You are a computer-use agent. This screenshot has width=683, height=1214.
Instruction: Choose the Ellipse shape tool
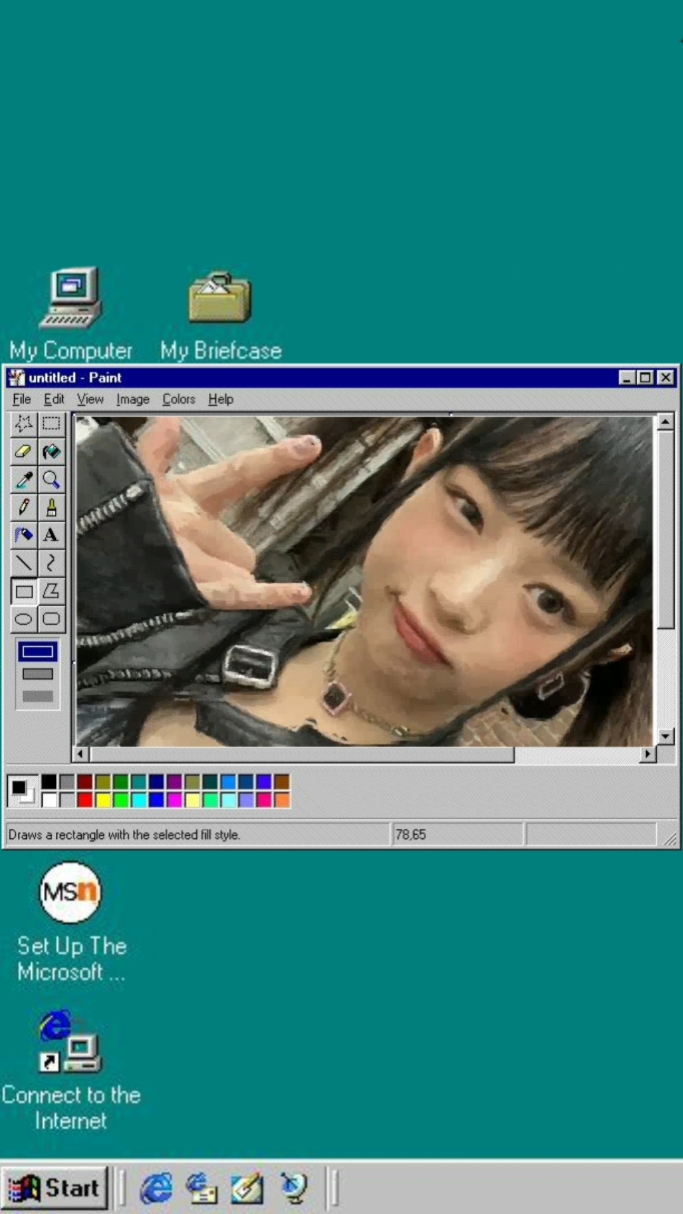pyautogui.click(x=24, y=619)
